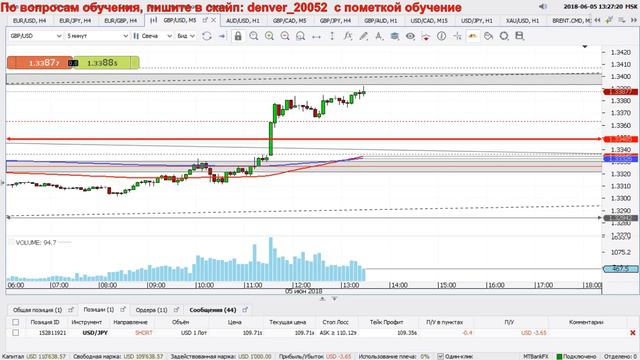Click the vertical stretch arrows icon
The height and width of the screenshot is (360, 640).
(x=332, y=36)
